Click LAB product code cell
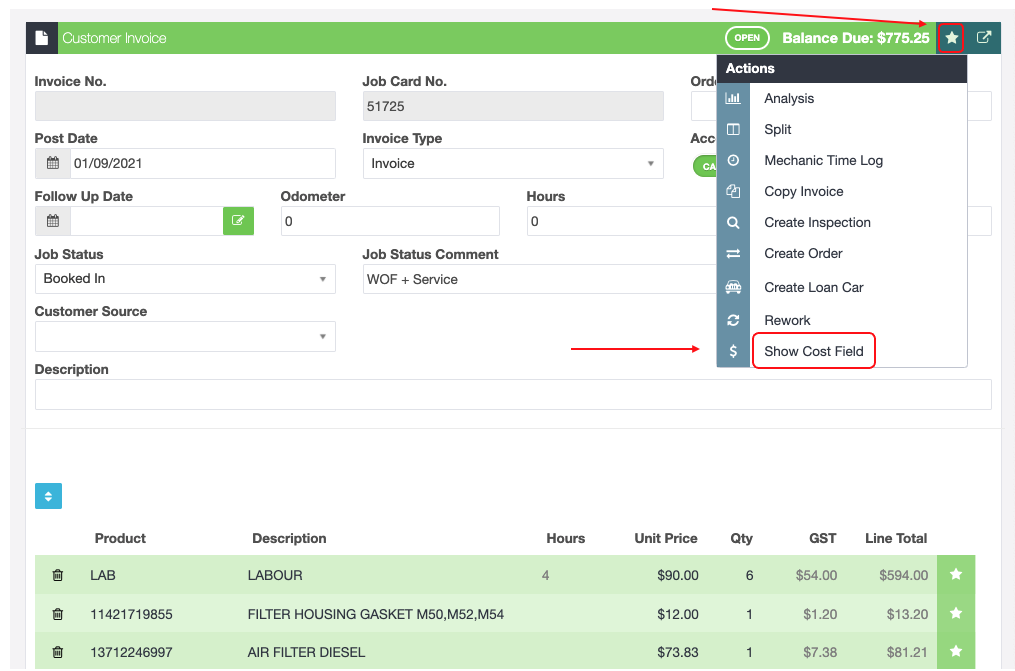 [103, 575]
